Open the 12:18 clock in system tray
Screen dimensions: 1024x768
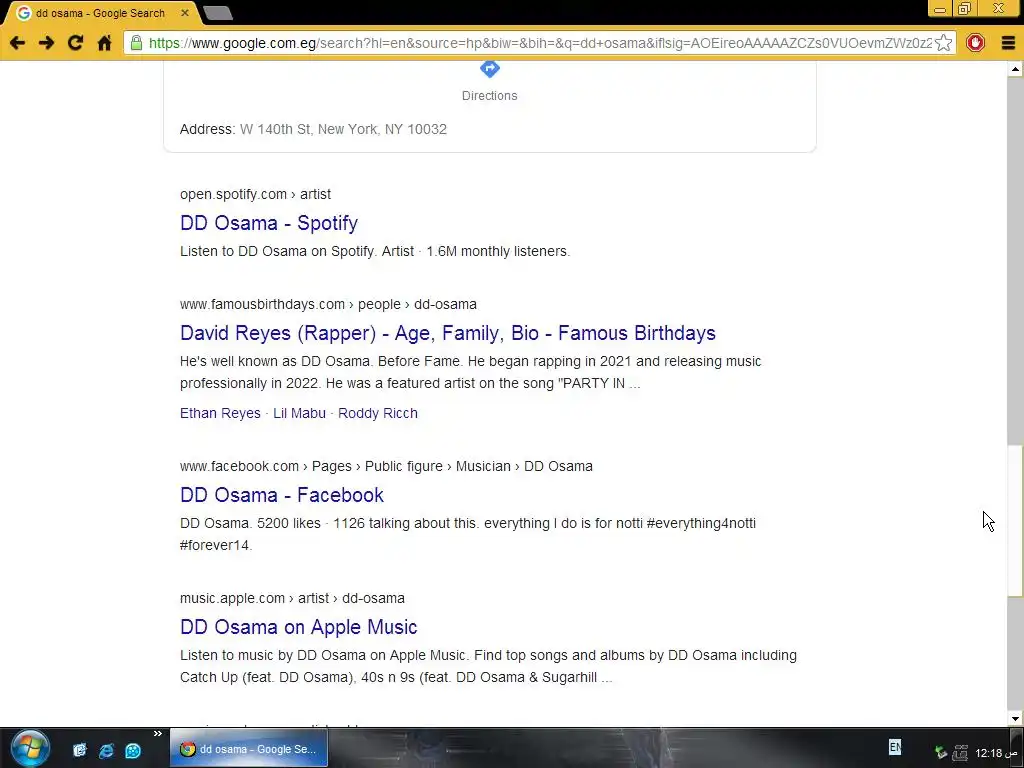997,753
